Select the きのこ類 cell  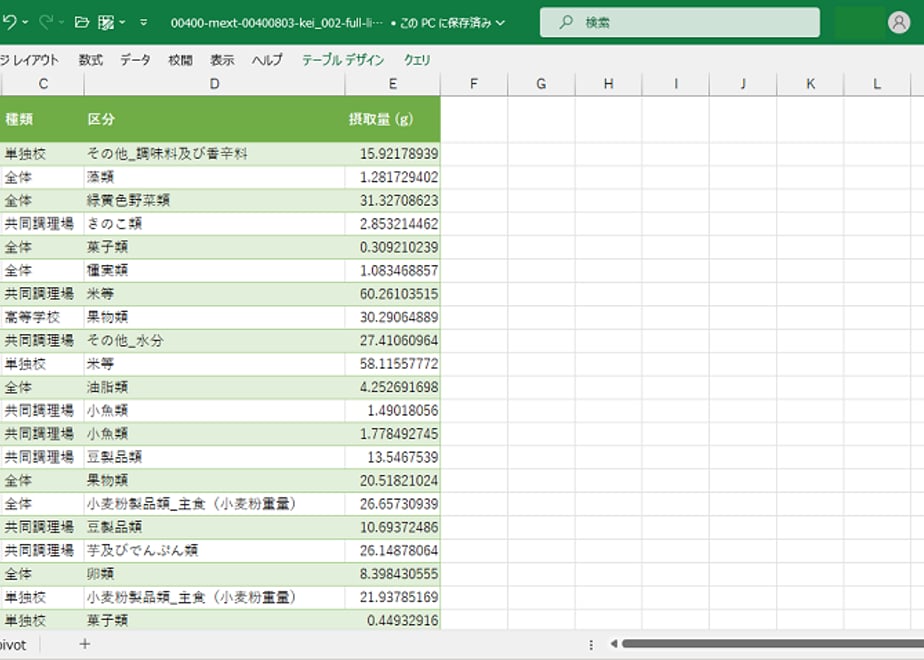[214, 224]
